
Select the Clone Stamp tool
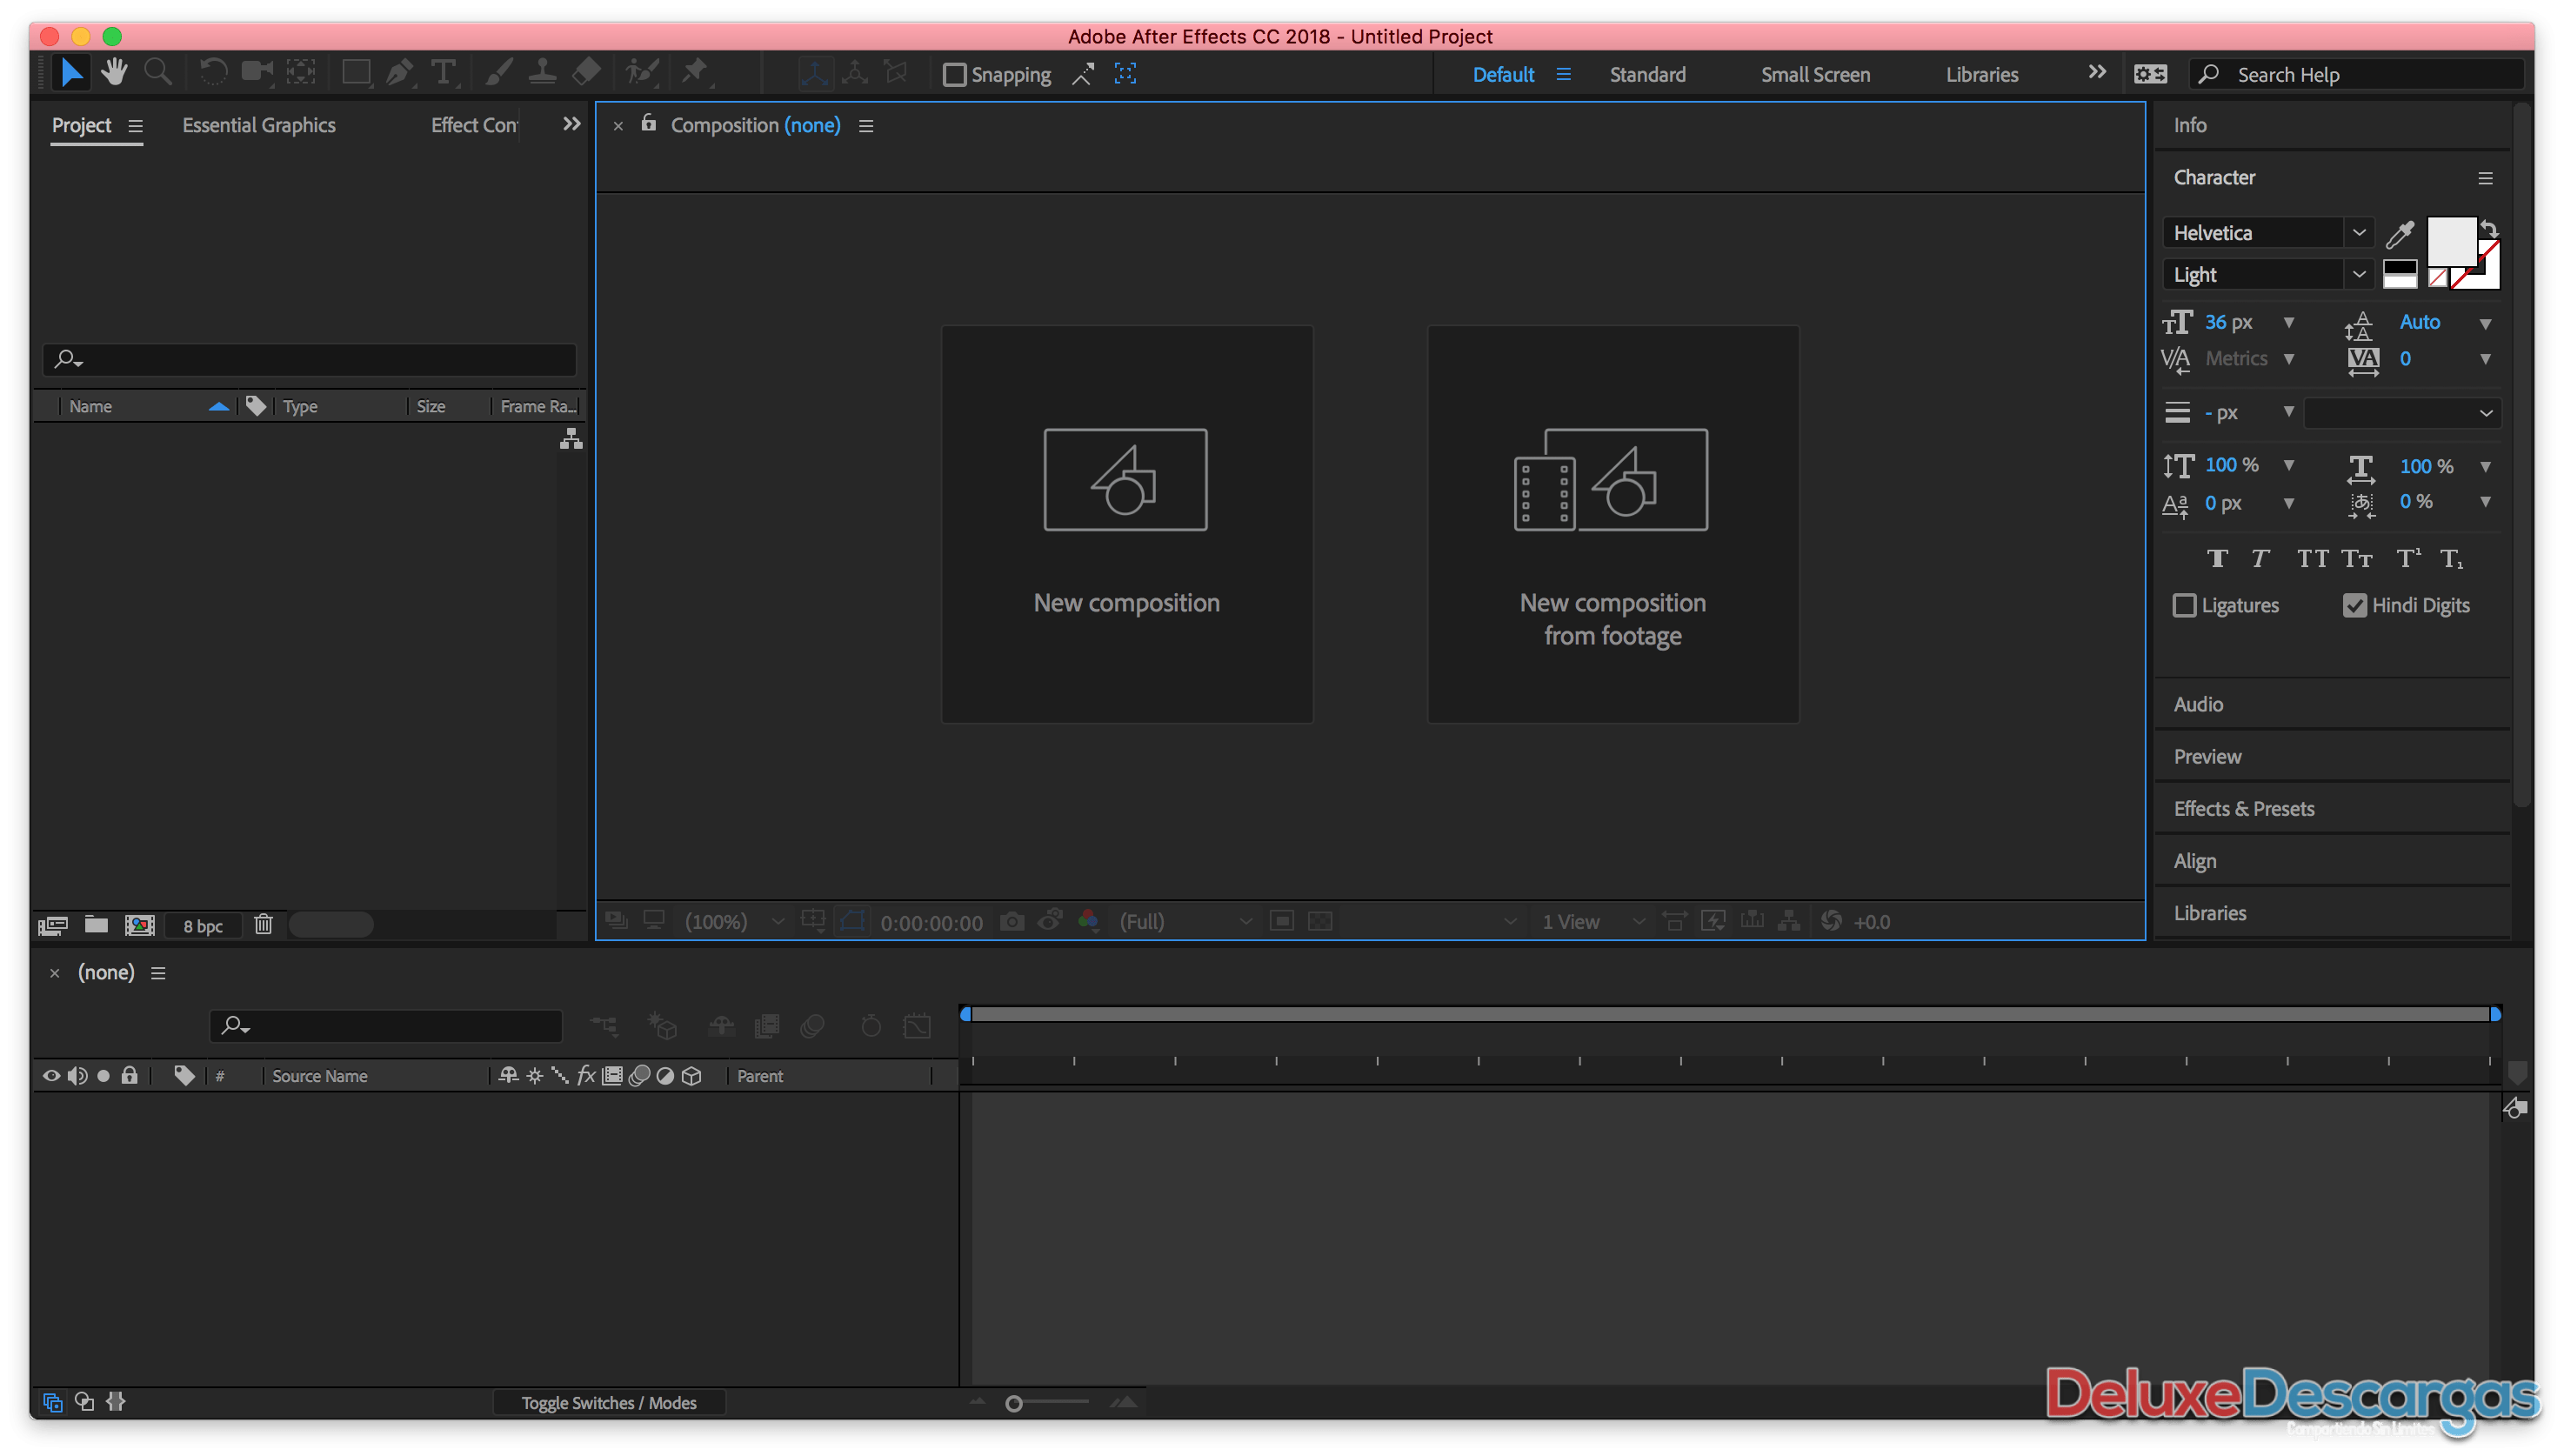coord(542,72)
